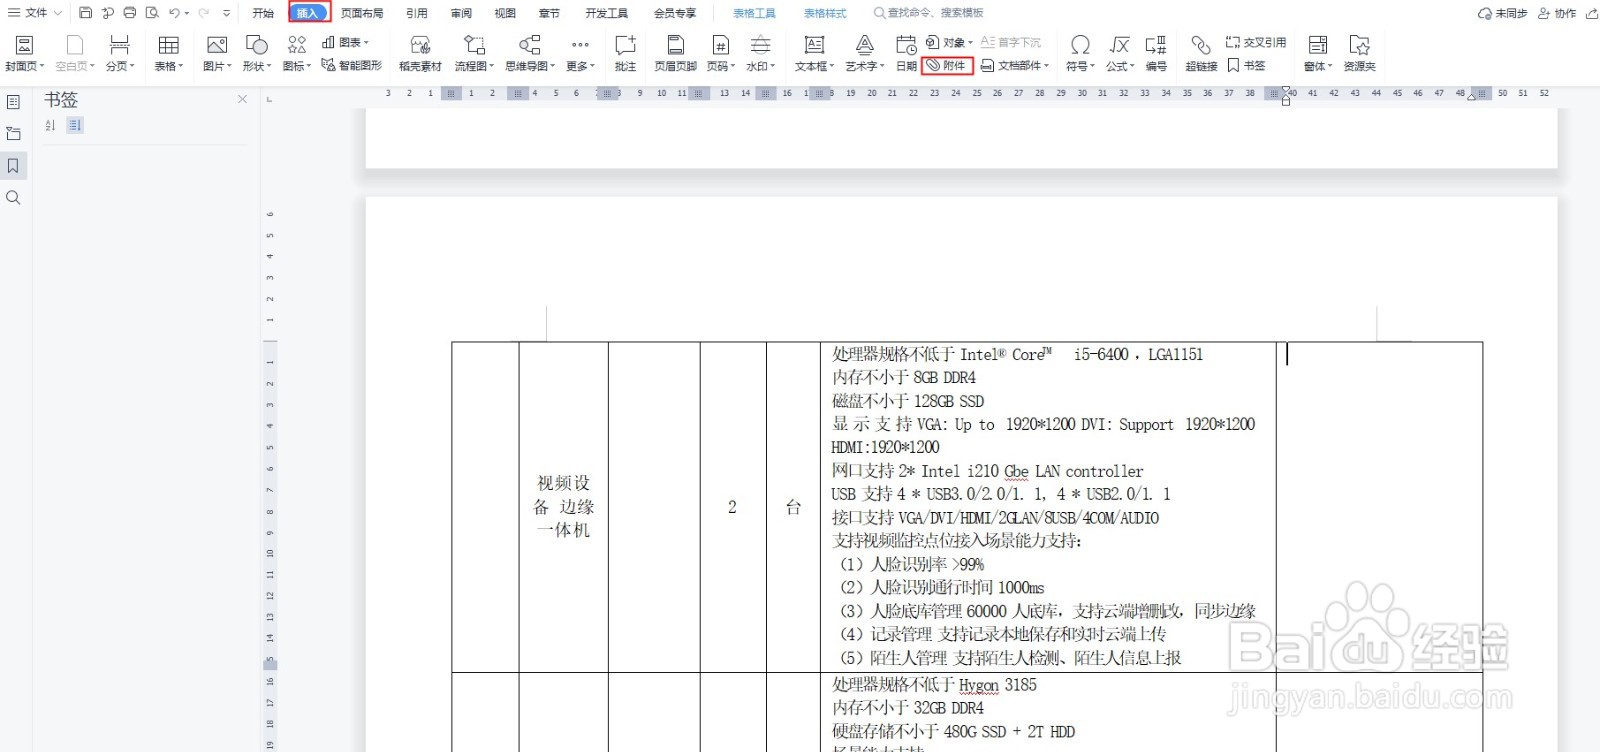Expand the 更多 (more) dropdown
1600x752 pixels.
click(580, 53)
